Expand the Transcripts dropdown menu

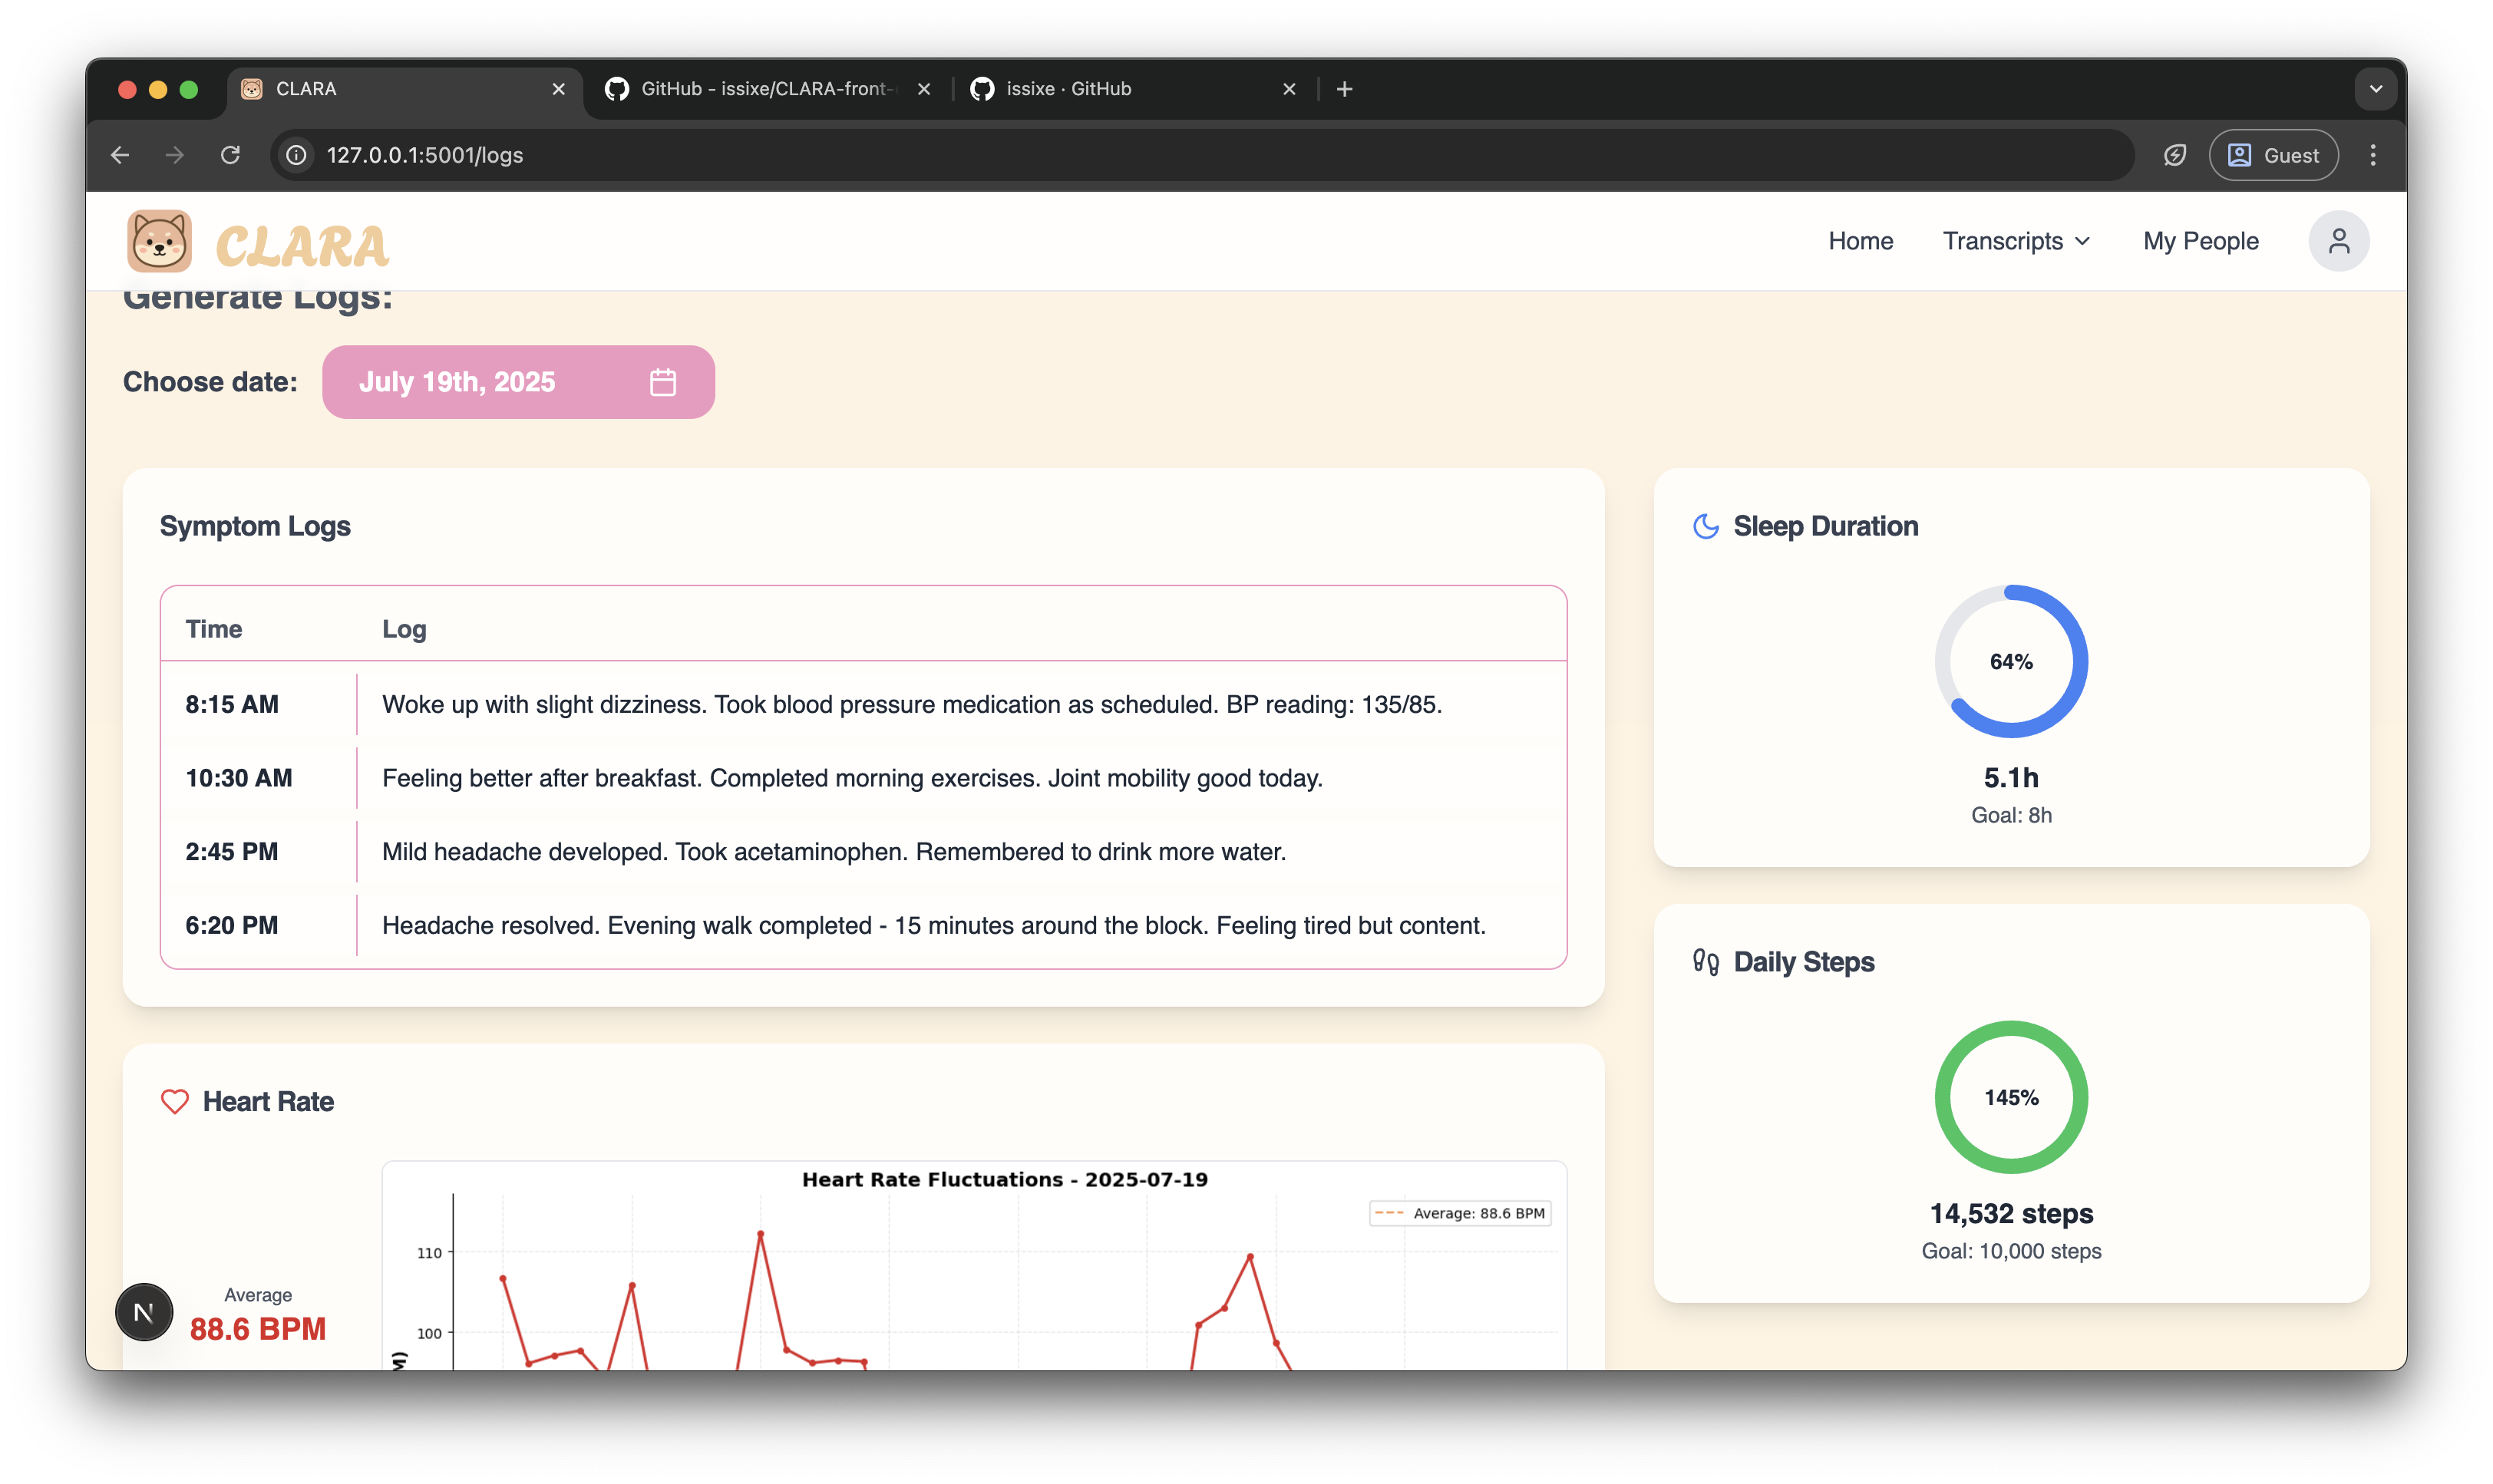(x=2016, y=241)
